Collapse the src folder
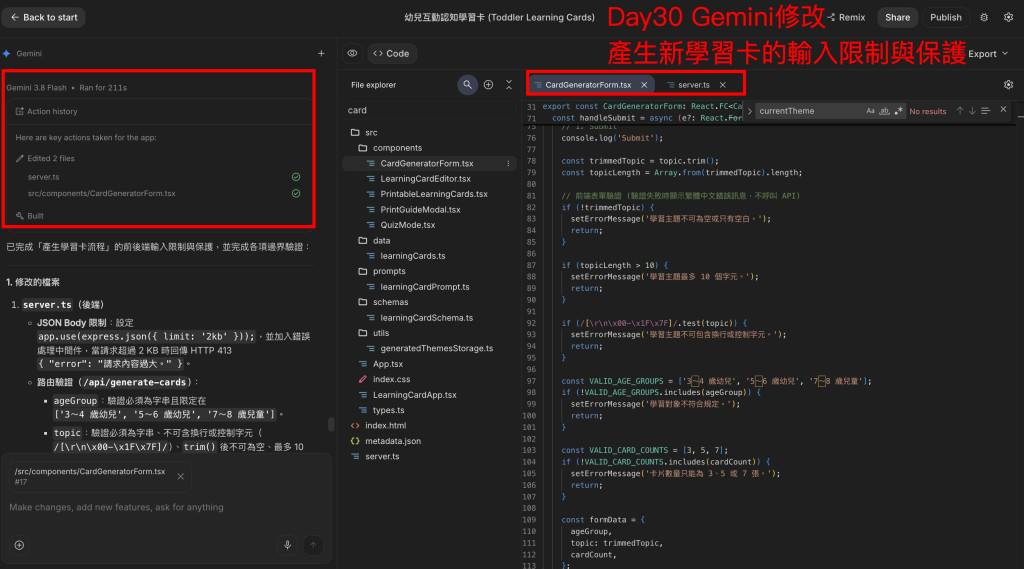1024x569 pixels. pyautogui.click(x=364, y=133)
